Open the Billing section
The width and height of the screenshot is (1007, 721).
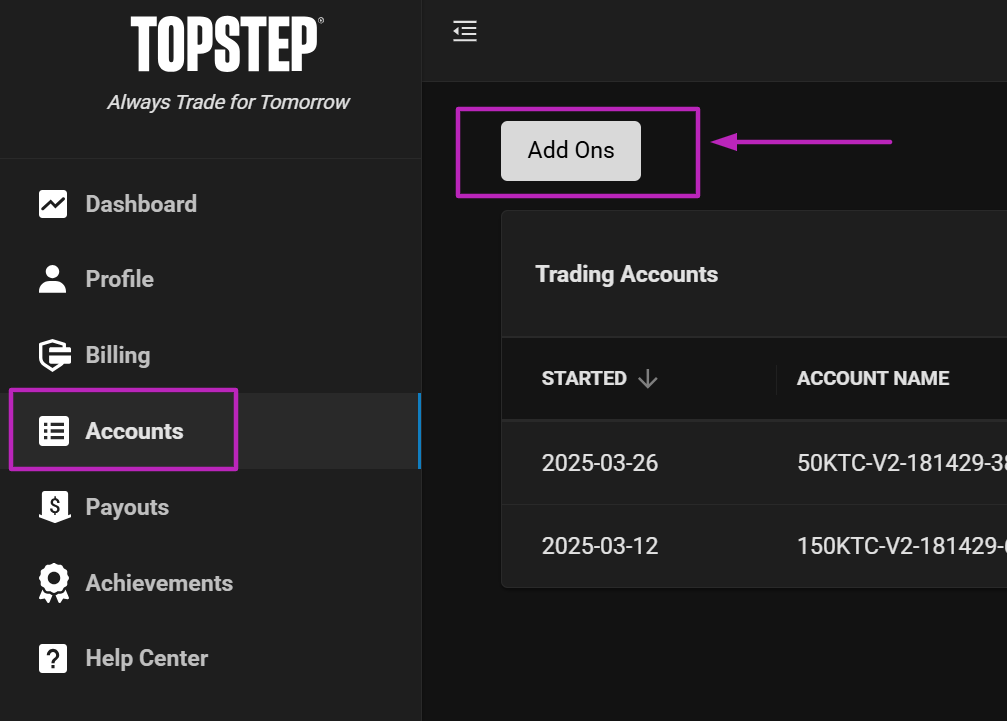coord(211,355)
